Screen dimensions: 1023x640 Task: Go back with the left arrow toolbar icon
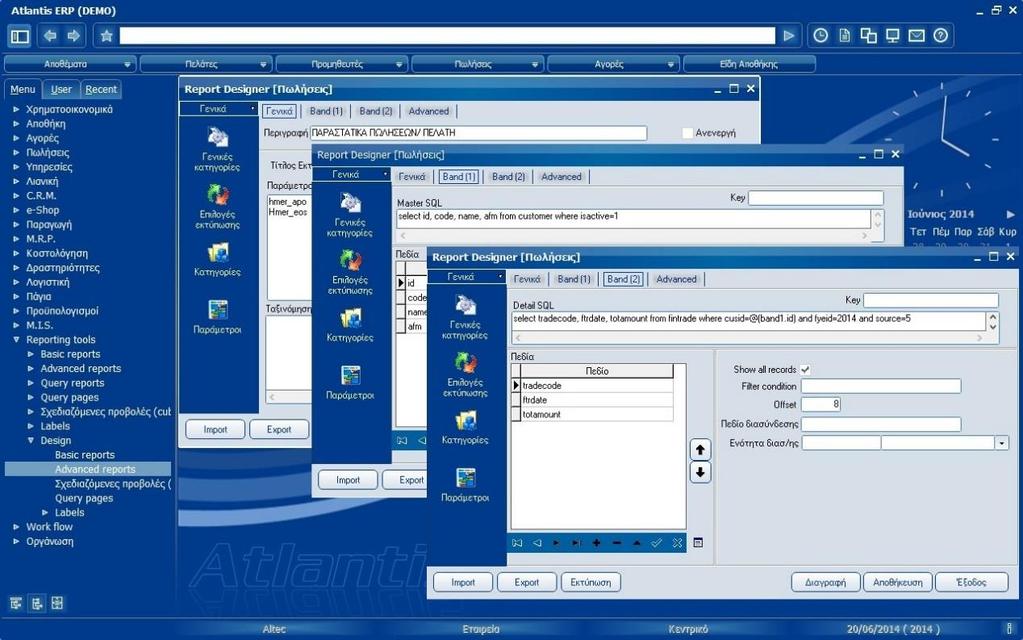(x=50, y=36)
